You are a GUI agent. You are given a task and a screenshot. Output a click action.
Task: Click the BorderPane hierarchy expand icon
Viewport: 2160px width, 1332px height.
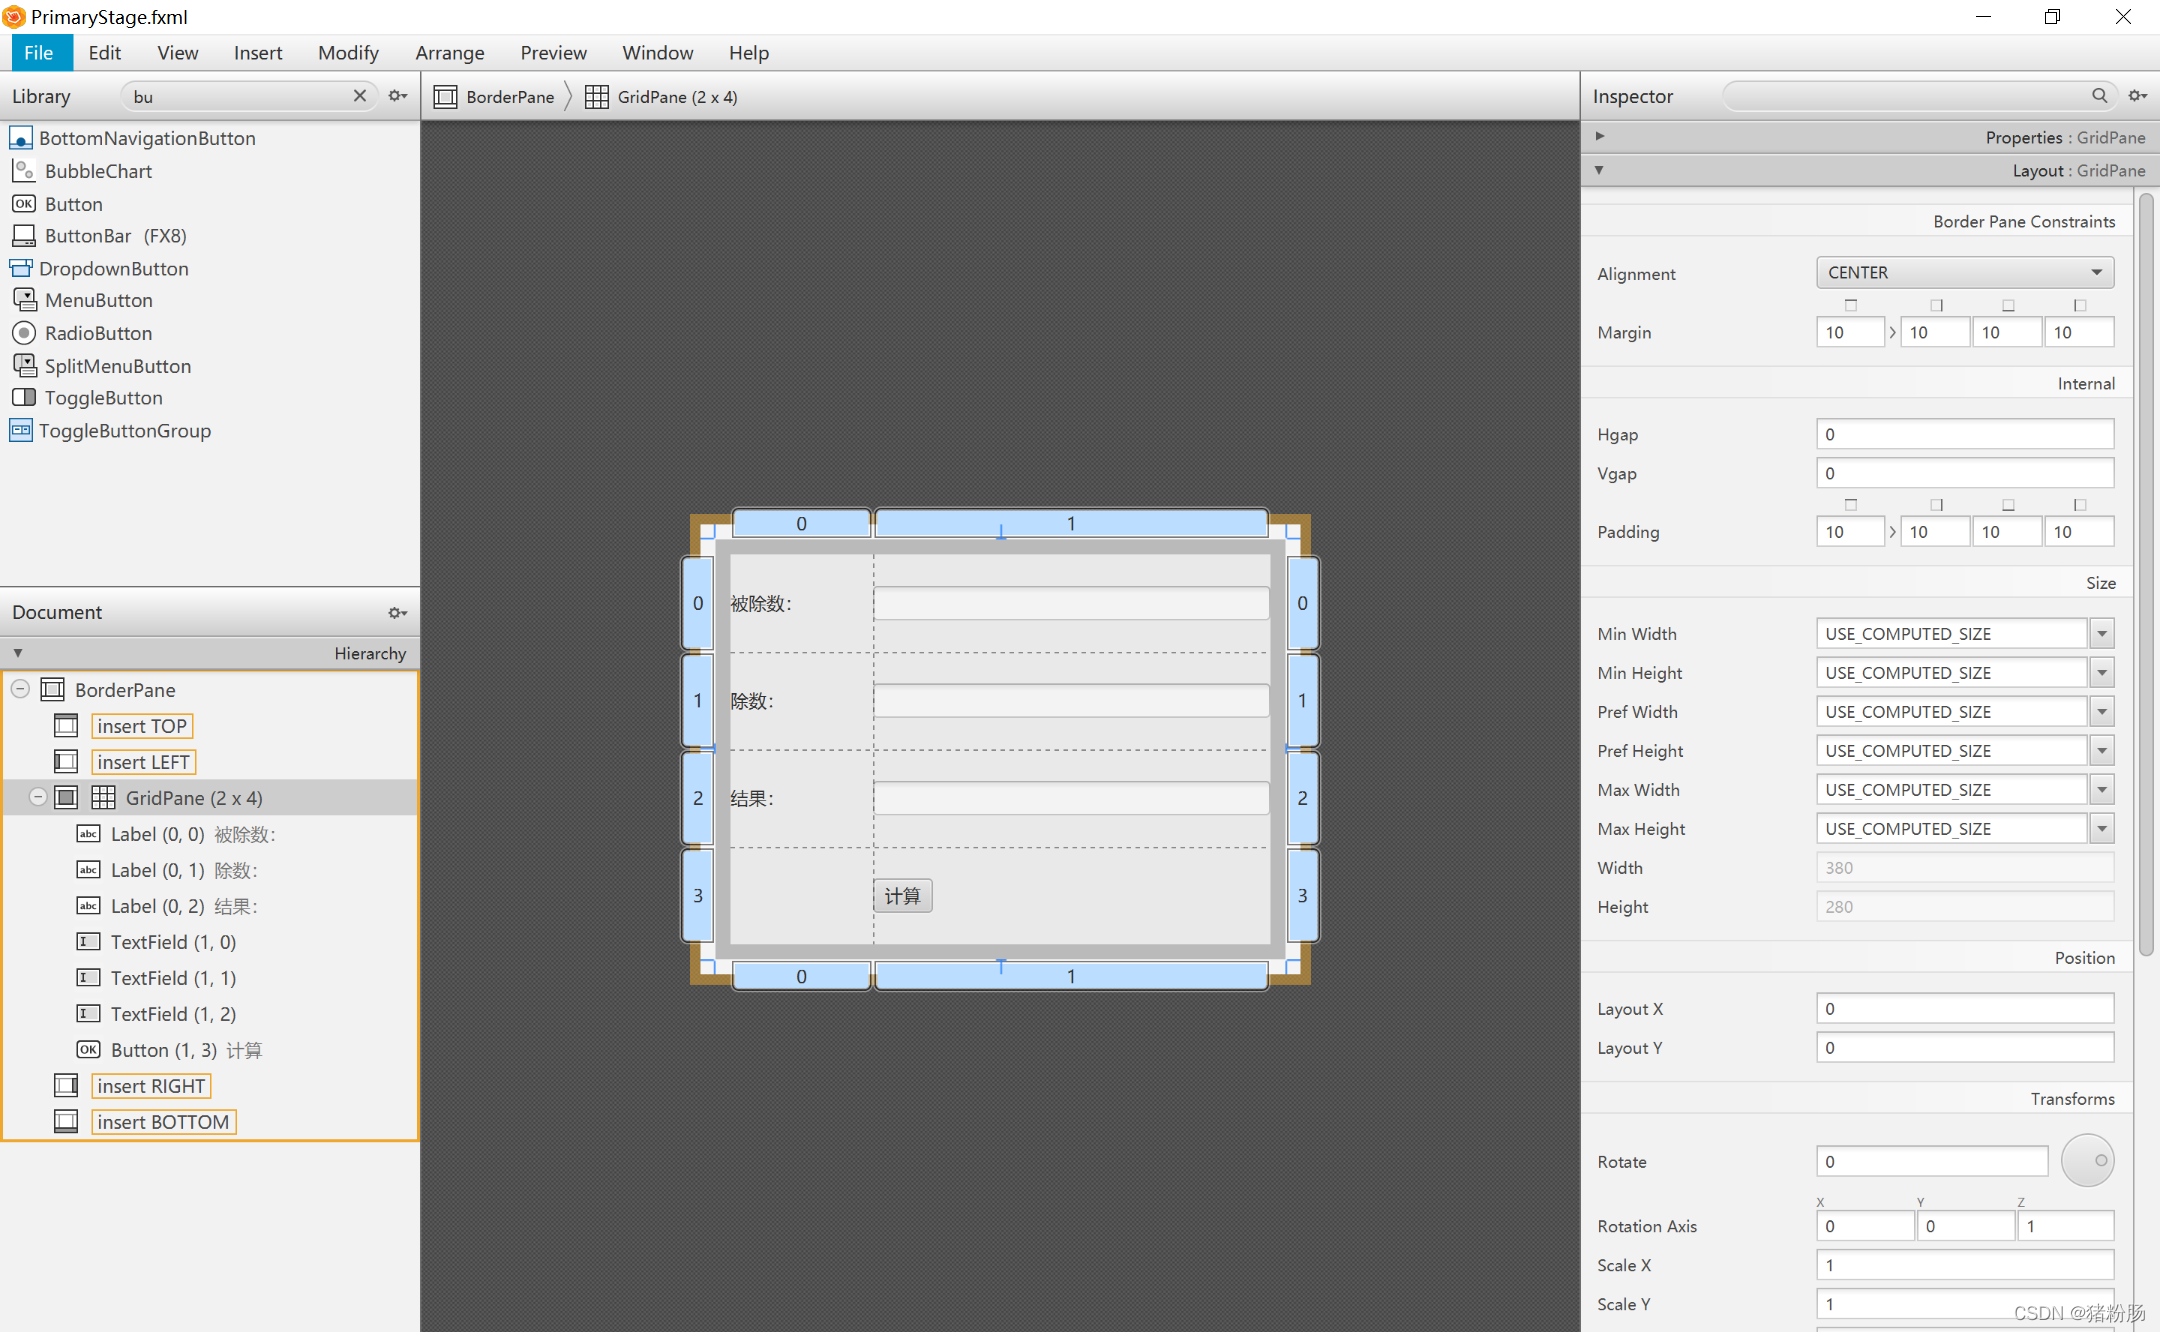tap(17, 688)
